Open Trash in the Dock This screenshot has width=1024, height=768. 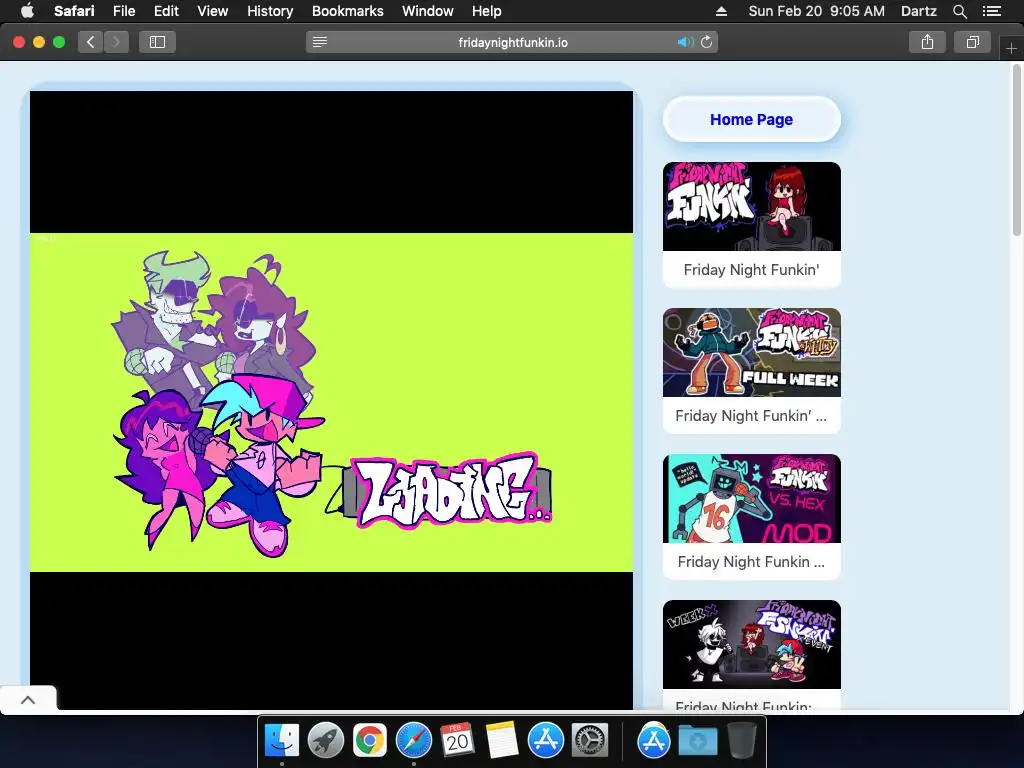tap(741, 741)
